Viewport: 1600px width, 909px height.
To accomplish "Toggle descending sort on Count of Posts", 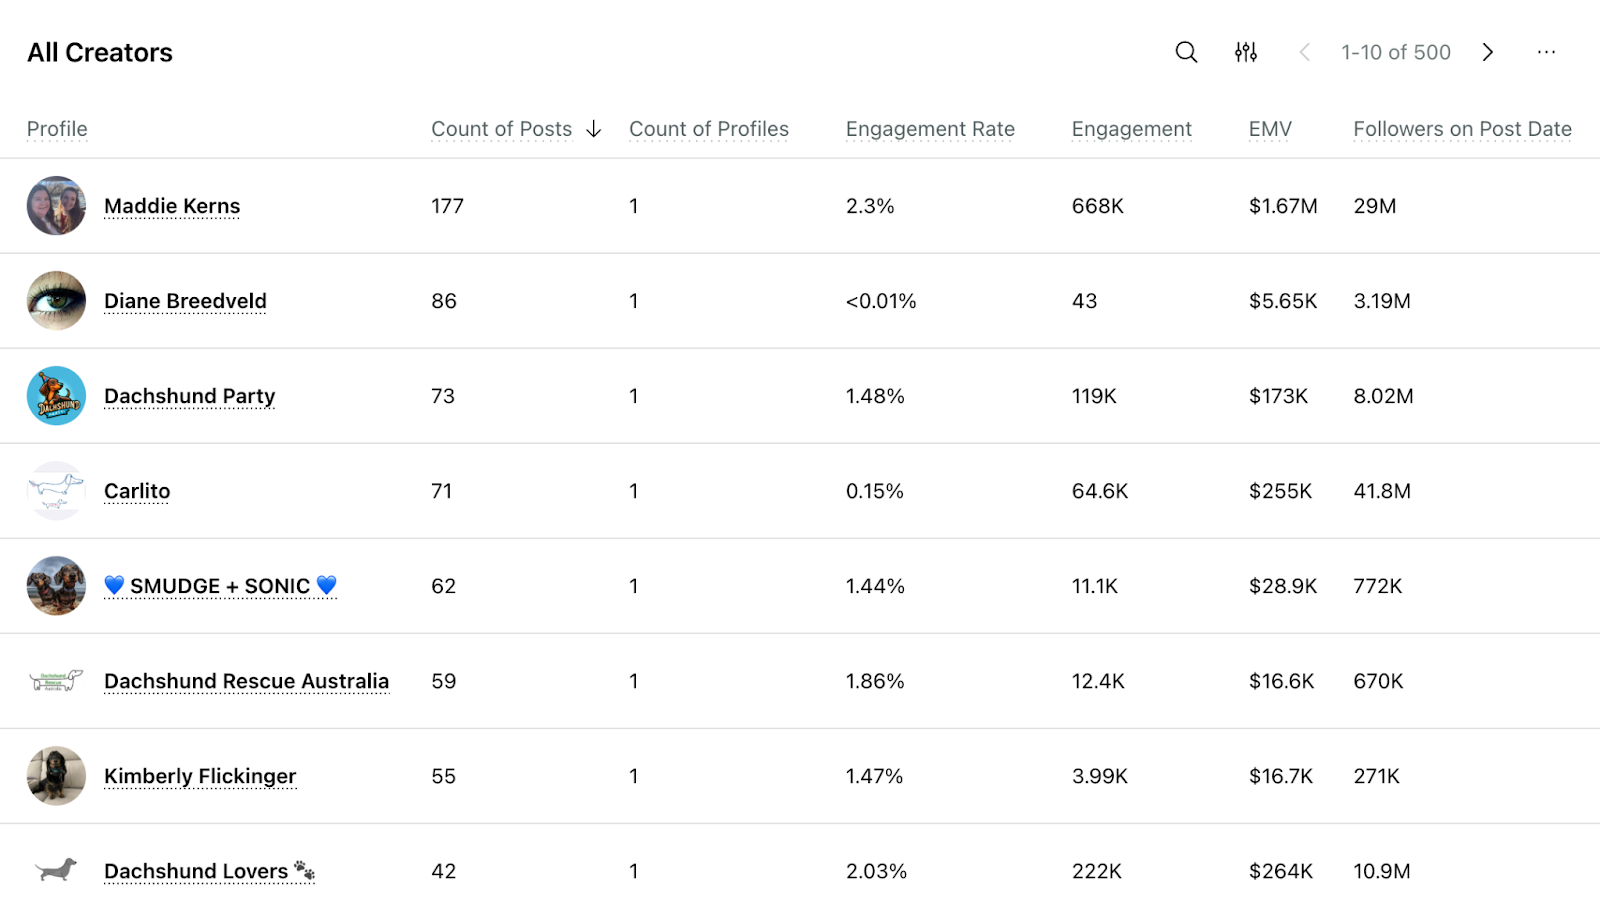I will pos(501,129).
